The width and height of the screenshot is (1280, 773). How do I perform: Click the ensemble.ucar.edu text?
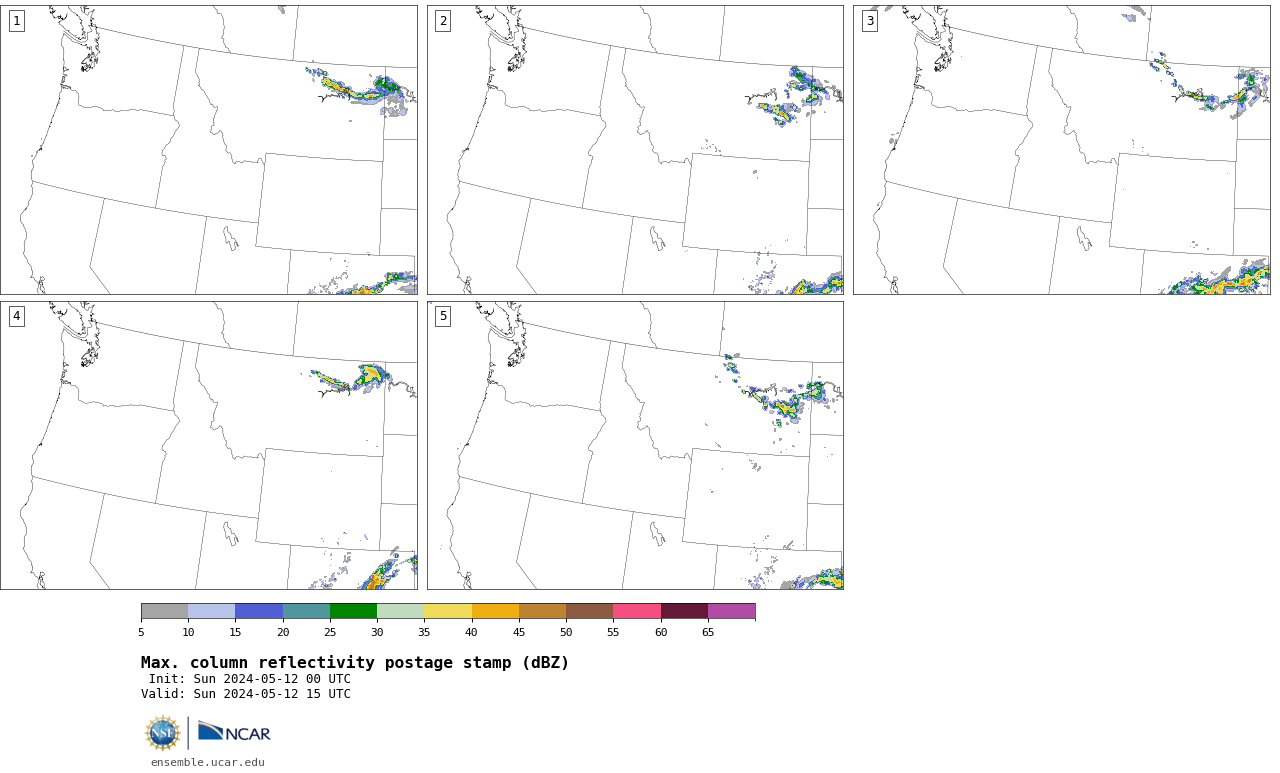(208, 762)
